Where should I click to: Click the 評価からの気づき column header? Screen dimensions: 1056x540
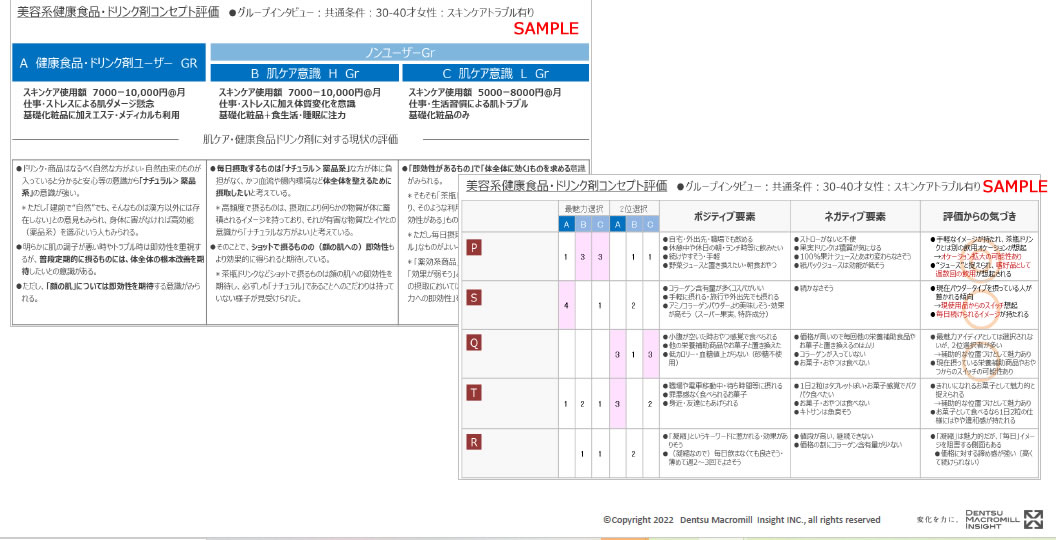(x=980, y=216)
